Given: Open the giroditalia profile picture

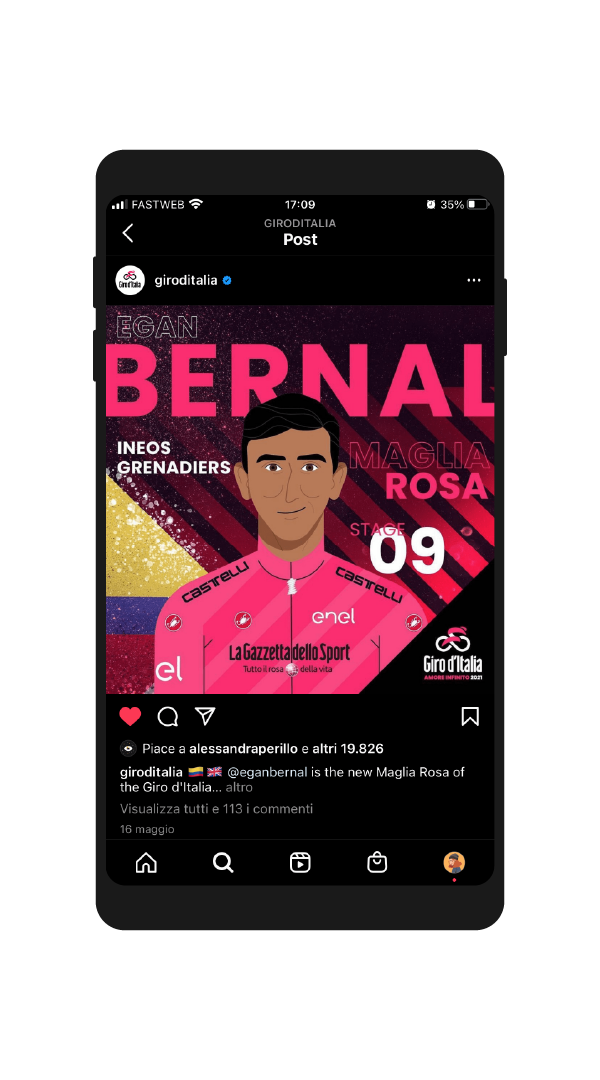Looking at the screenshot, I should (130, 280).
